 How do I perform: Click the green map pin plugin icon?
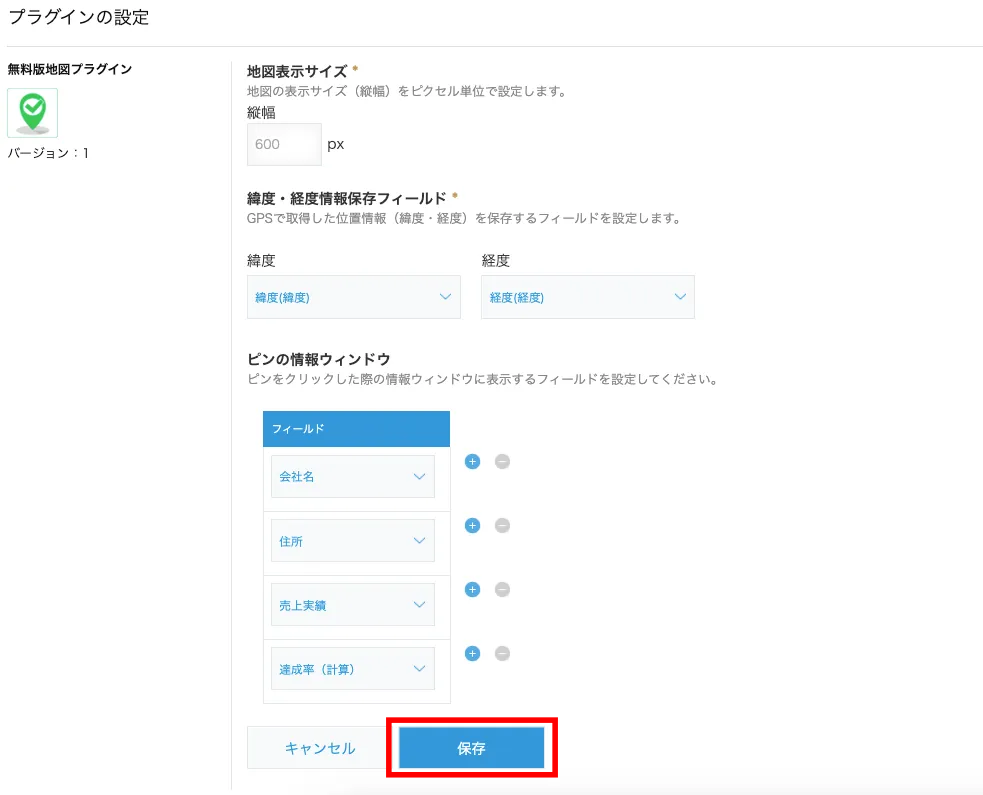tap(32, 112)
